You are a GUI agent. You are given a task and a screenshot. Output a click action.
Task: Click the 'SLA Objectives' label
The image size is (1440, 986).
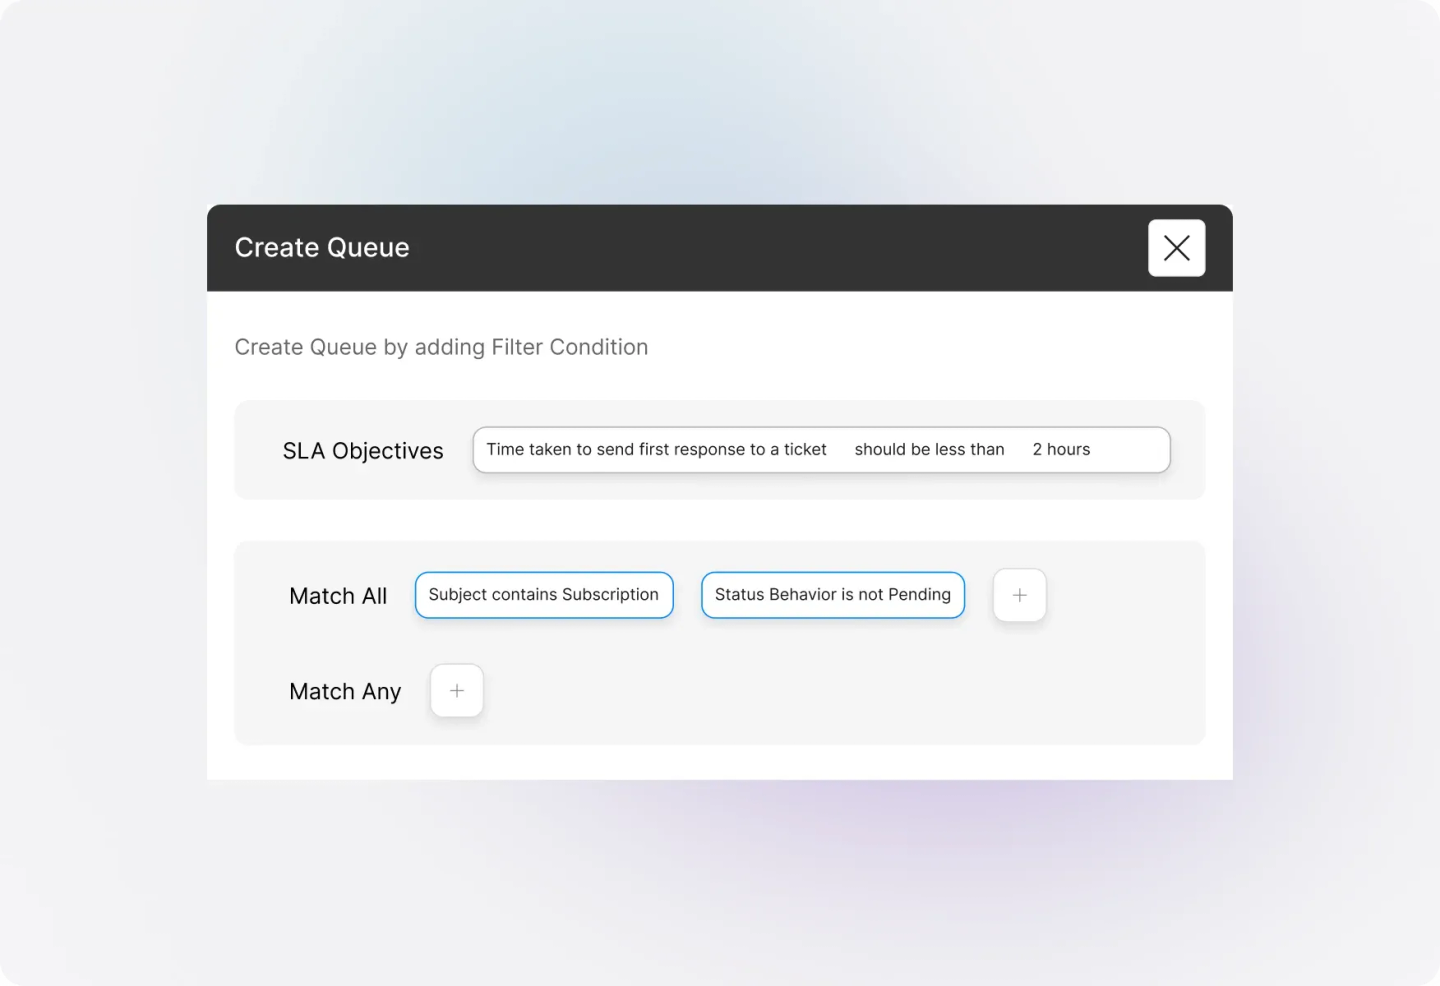click(x=363, y=451)
